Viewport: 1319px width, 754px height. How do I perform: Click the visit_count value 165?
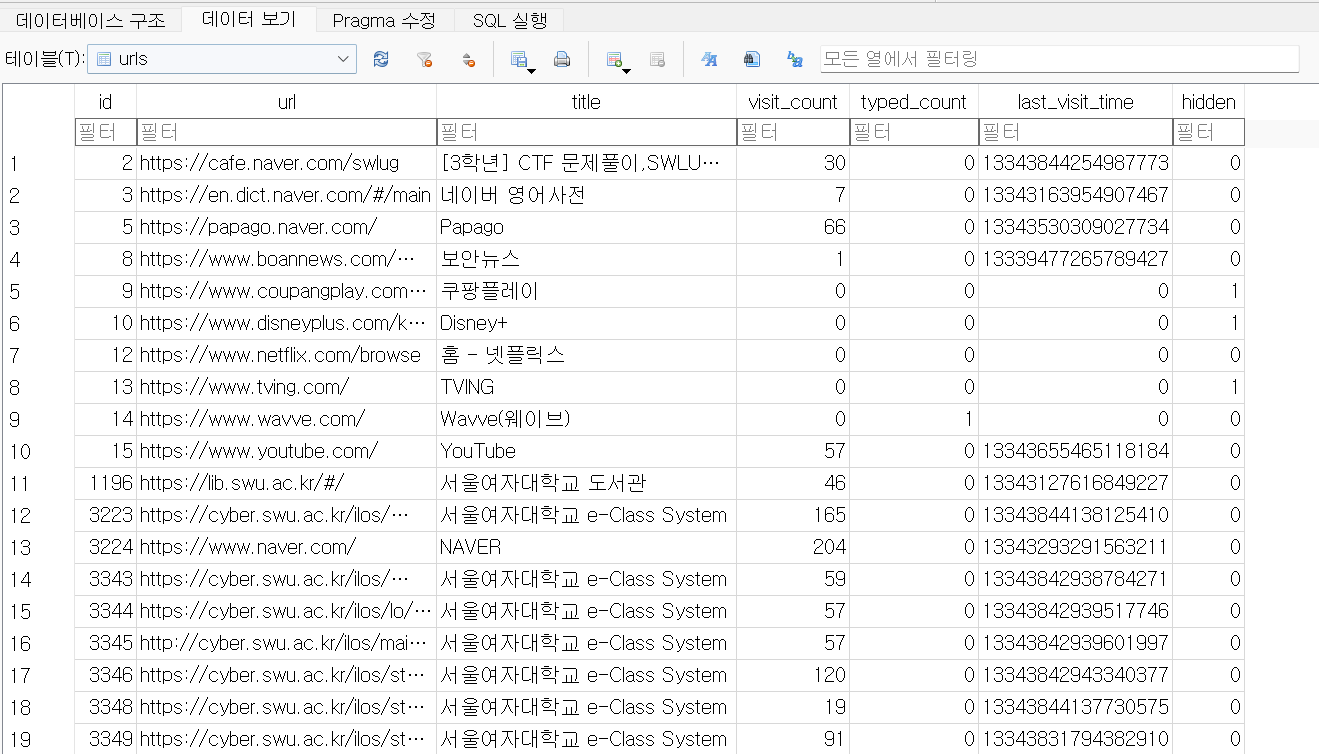click(793, 515)
